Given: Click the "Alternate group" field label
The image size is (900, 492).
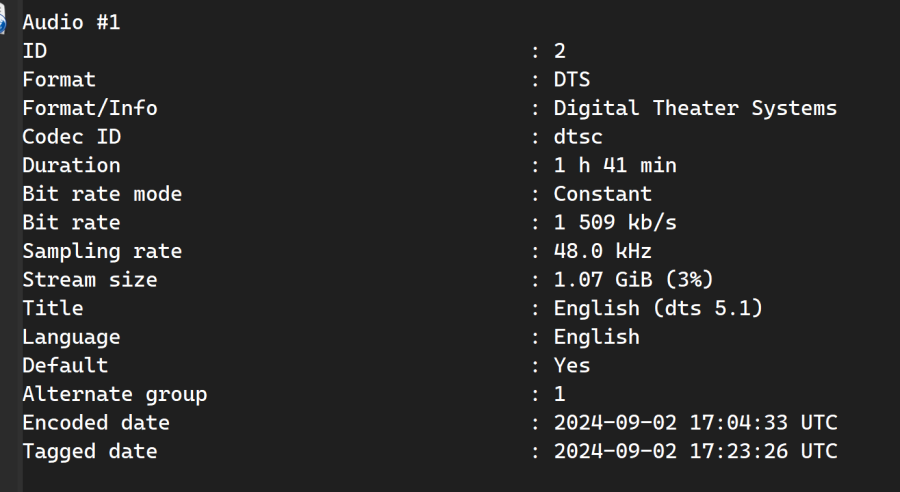Looking at the screenshot, I should [x=114, y=394].
